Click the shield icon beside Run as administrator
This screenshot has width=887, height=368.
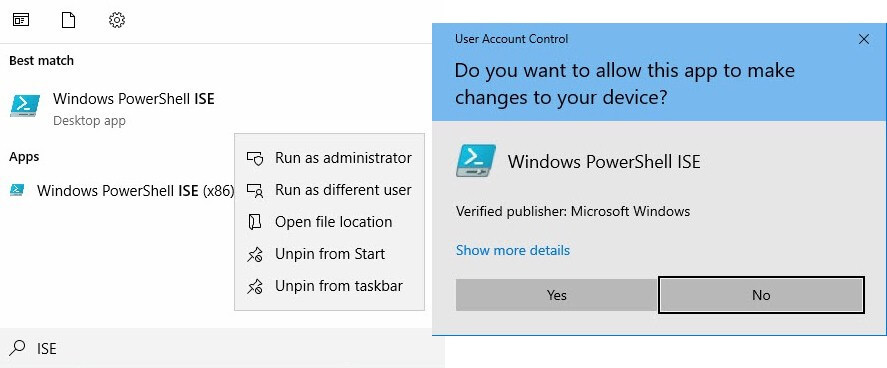(255, 158)
